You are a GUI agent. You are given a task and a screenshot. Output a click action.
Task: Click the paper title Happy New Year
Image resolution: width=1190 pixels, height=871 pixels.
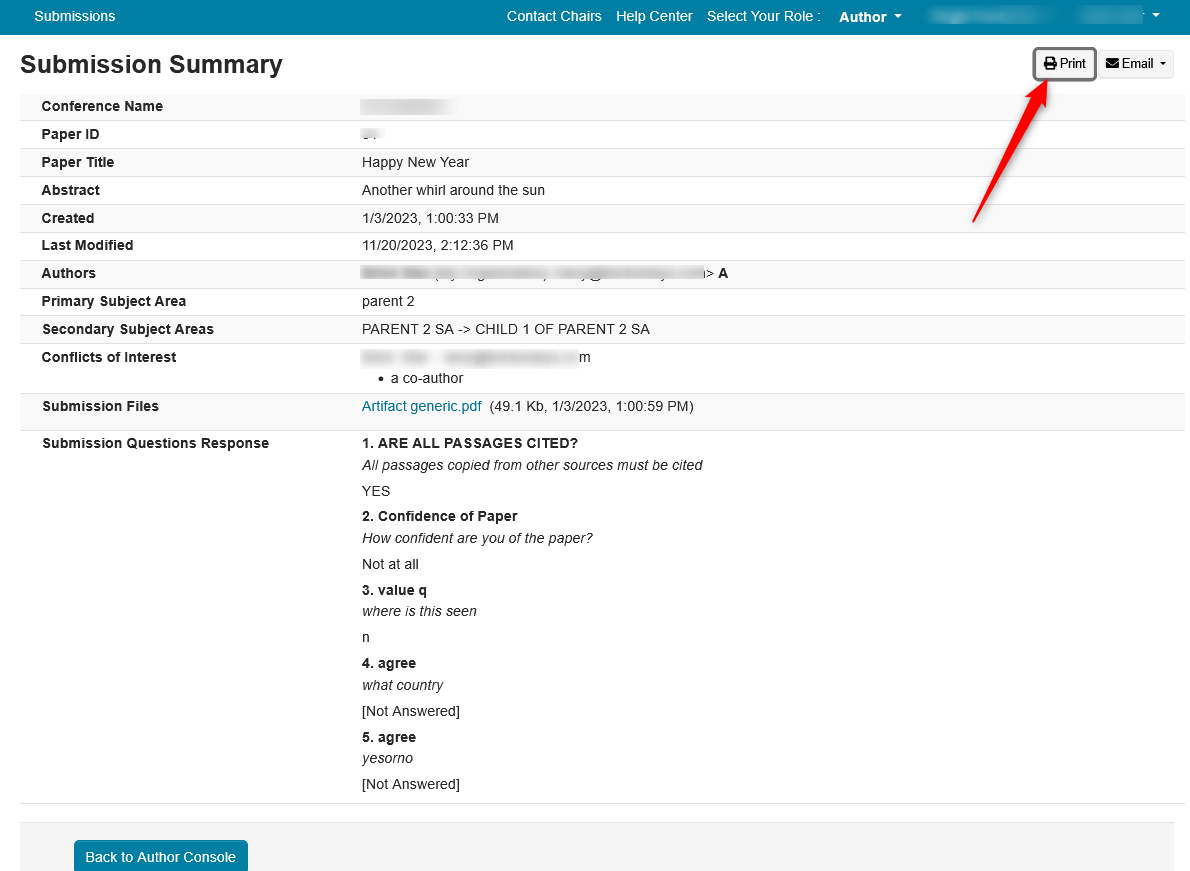click(x=415, y=162)
